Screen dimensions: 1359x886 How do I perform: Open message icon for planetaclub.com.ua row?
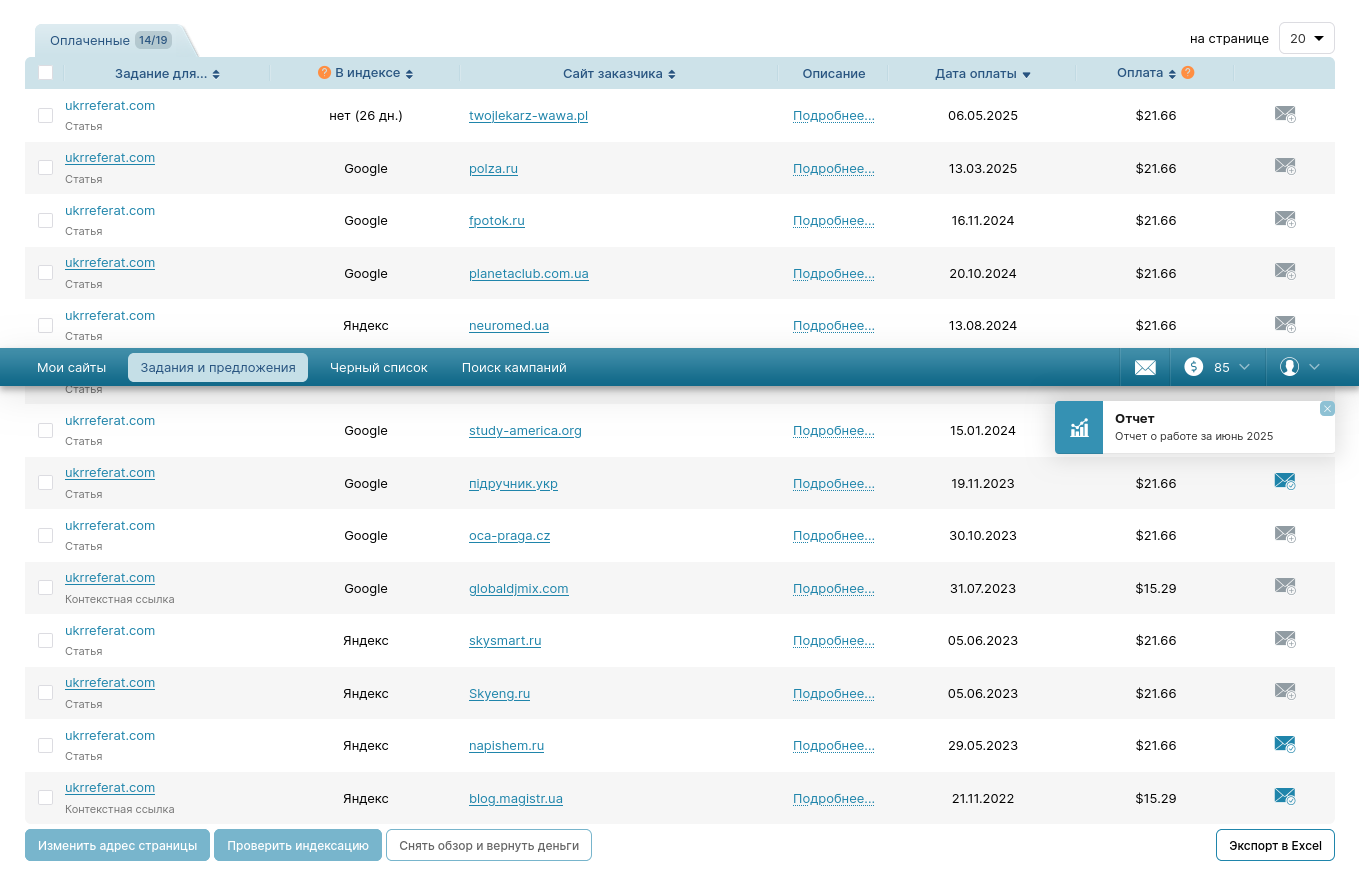click(x=1285, y=271)
